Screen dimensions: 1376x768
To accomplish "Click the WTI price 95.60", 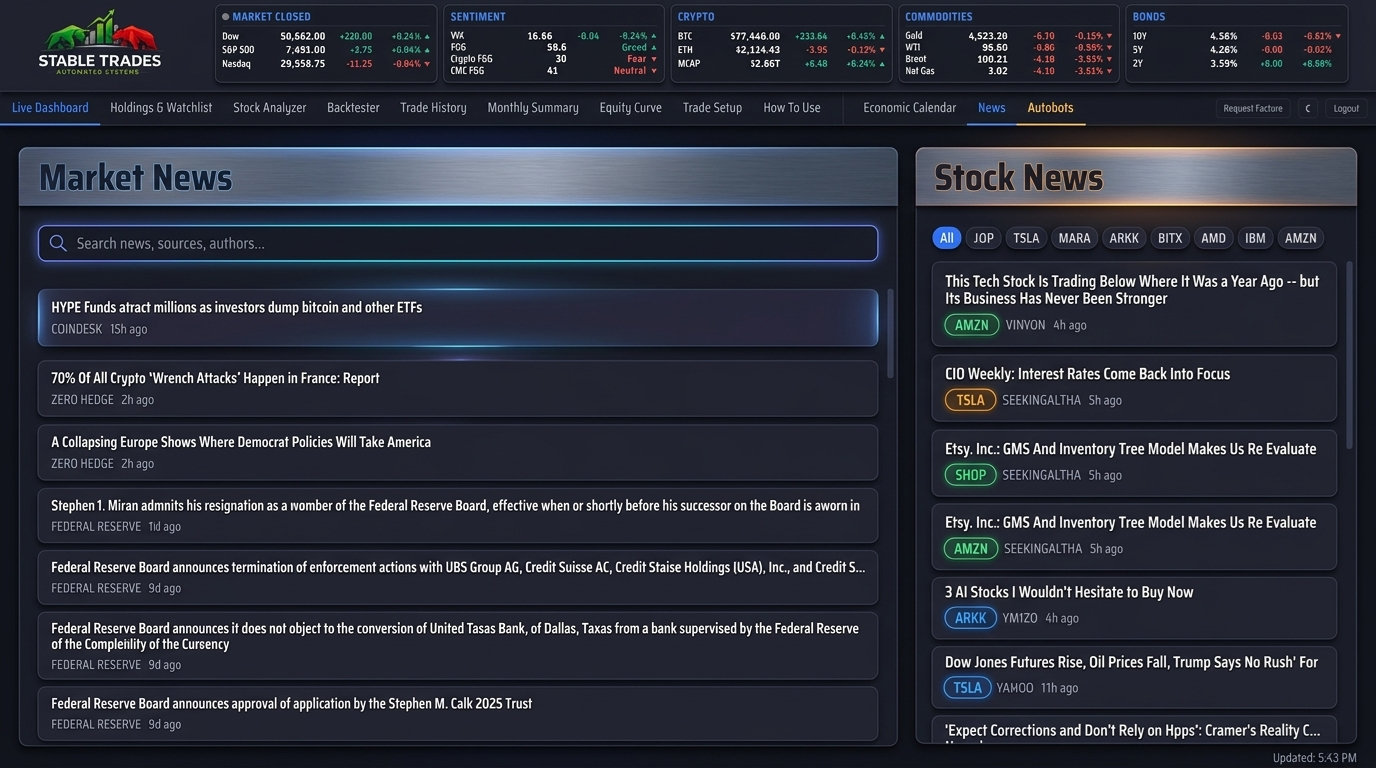I will click(995, 47).
